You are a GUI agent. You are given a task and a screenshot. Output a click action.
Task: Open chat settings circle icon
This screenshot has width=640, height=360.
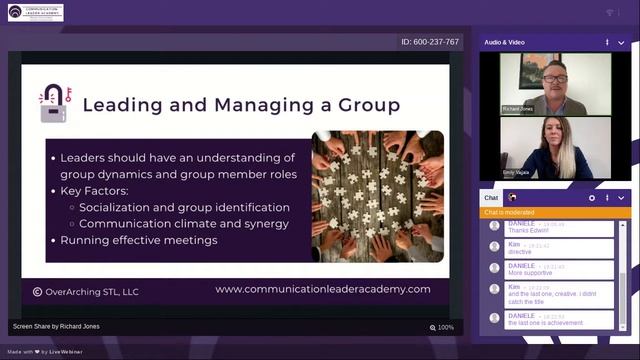[x=592, y=198]
